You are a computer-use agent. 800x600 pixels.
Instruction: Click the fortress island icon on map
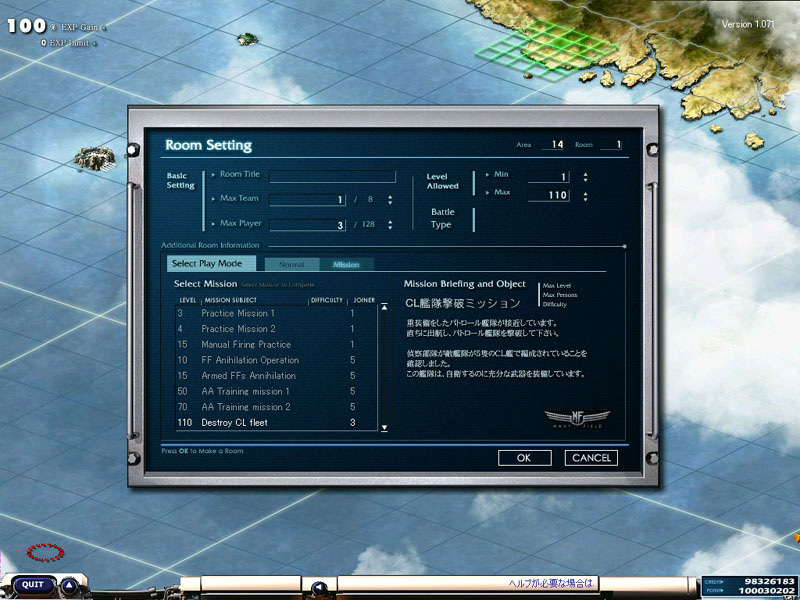[x=94, y=158]
